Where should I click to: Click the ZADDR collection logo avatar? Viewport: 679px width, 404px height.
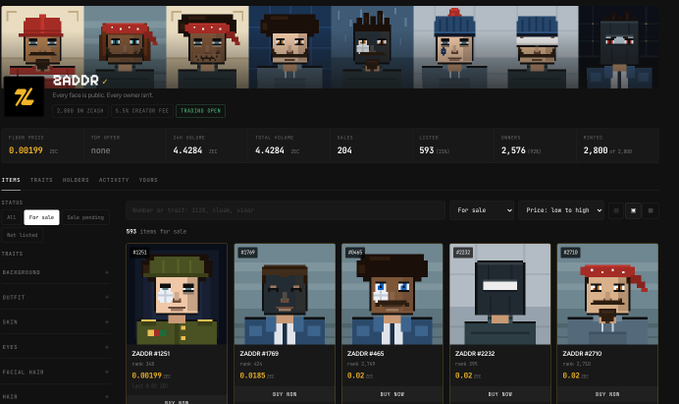tap(24, 97)
